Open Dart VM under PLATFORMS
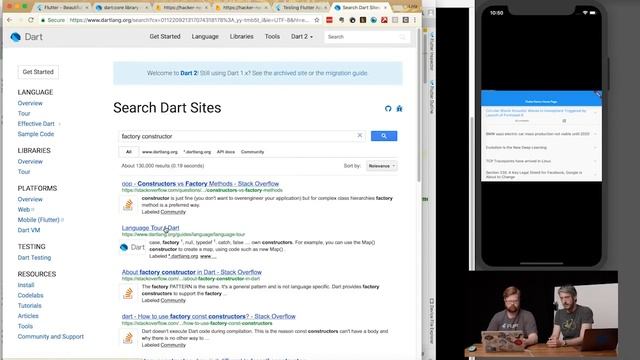 (x=29, y=230)
